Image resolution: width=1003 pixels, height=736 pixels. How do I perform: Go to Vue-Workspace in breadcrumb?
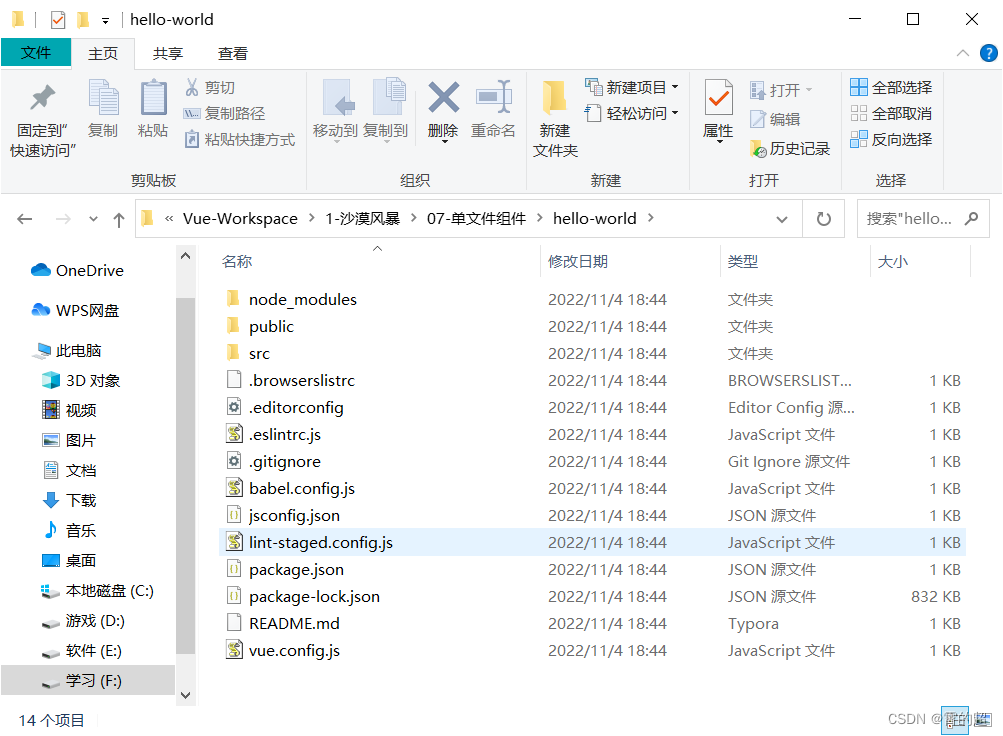click(x=240, y=219)
